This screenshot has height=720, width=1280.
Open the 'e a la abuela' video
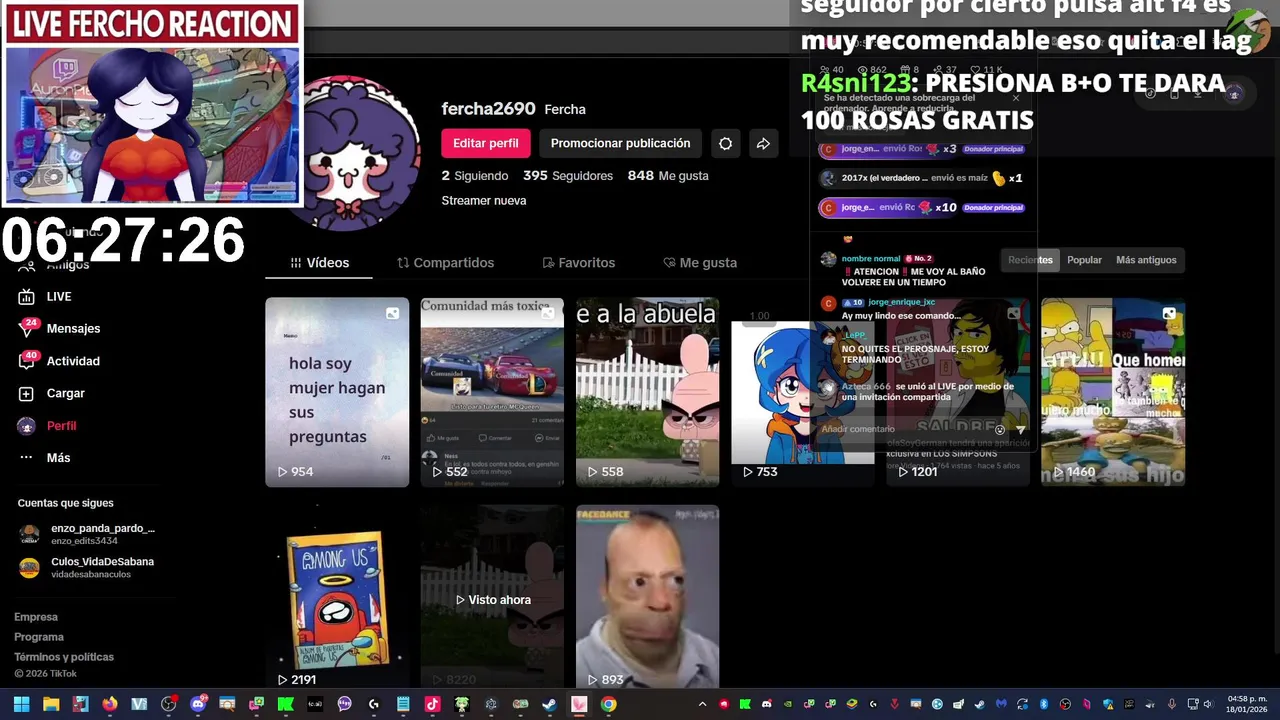tap(647, 392)
